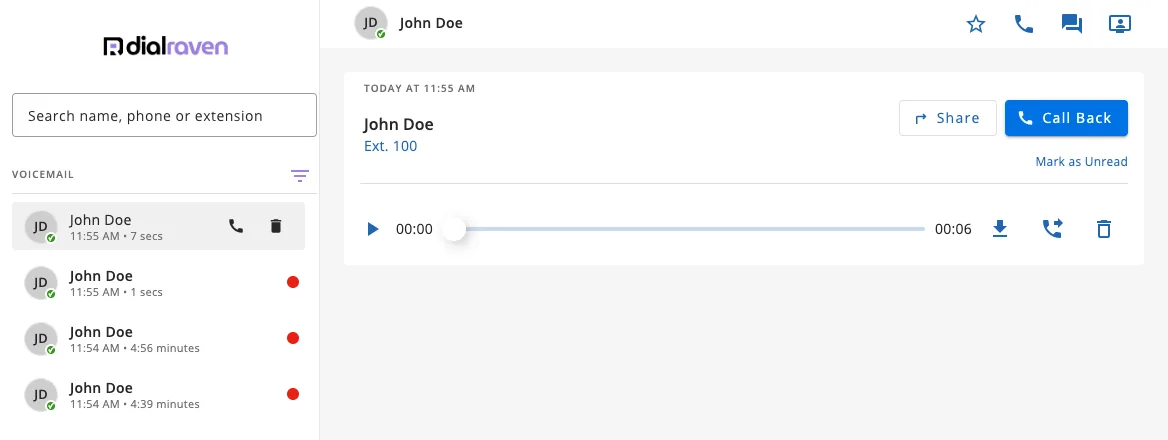Viewport: 1168px width, 440px height.
Task: Delete the 7 secs voicemail from the list
Action: [276, 226]
